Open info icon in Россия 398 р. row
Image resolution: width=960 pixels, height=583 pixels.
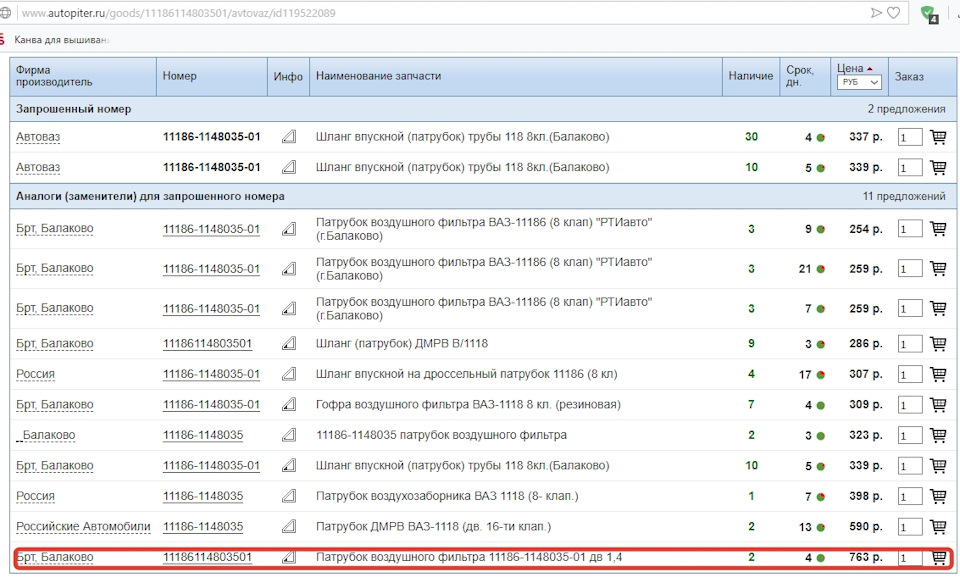pyautogui.click(x=289, y=496)
